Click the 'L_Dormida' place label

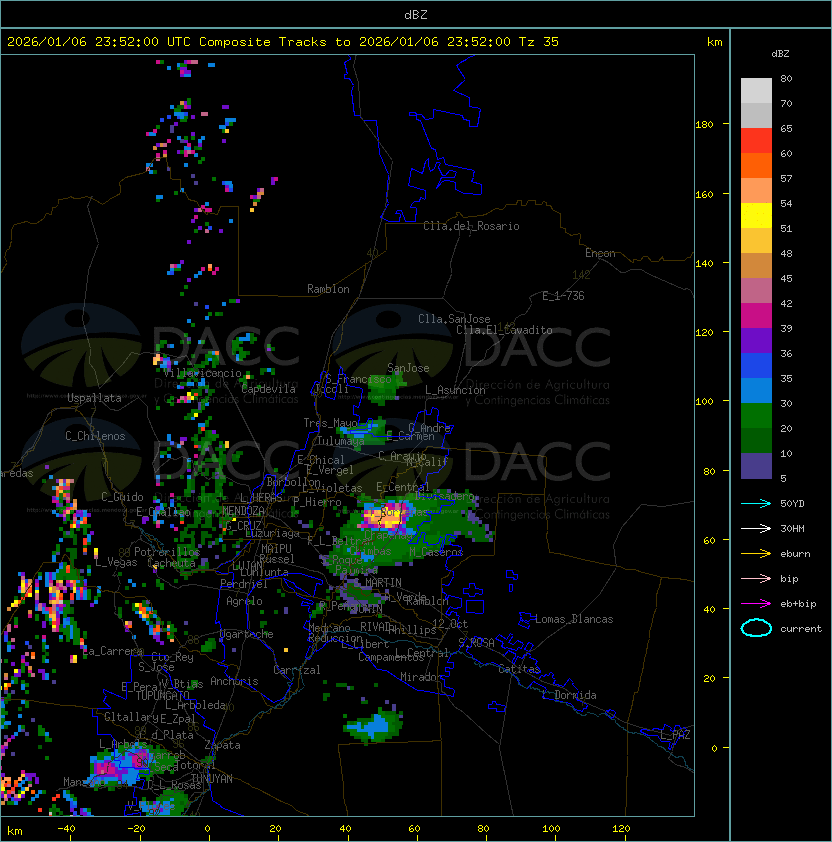coord(569,695)
